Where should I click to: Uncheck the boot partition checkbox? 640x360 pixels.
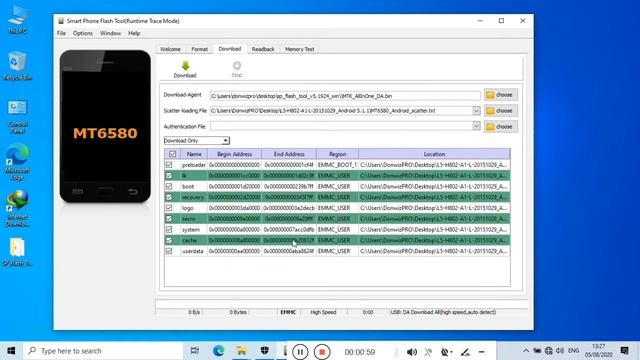(169, 186)
